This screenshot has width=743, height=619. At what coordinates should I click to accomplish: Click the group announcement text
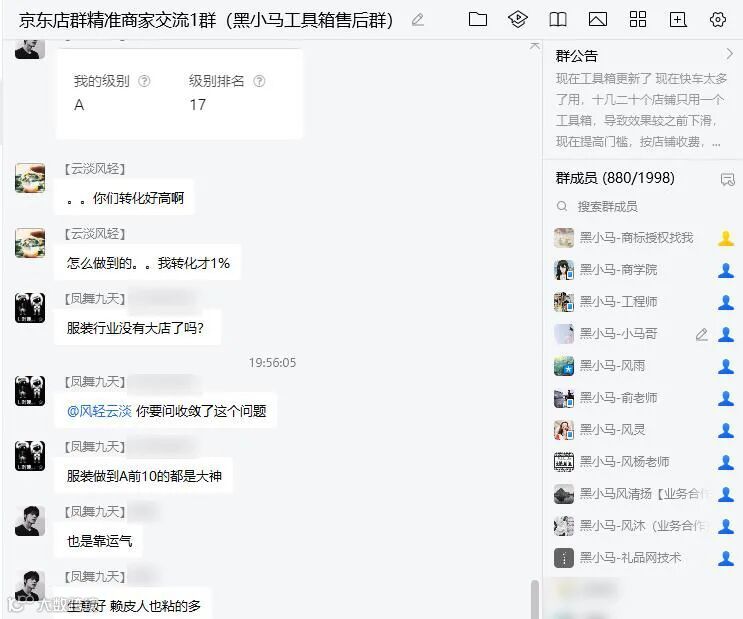[x=640, y=110]
